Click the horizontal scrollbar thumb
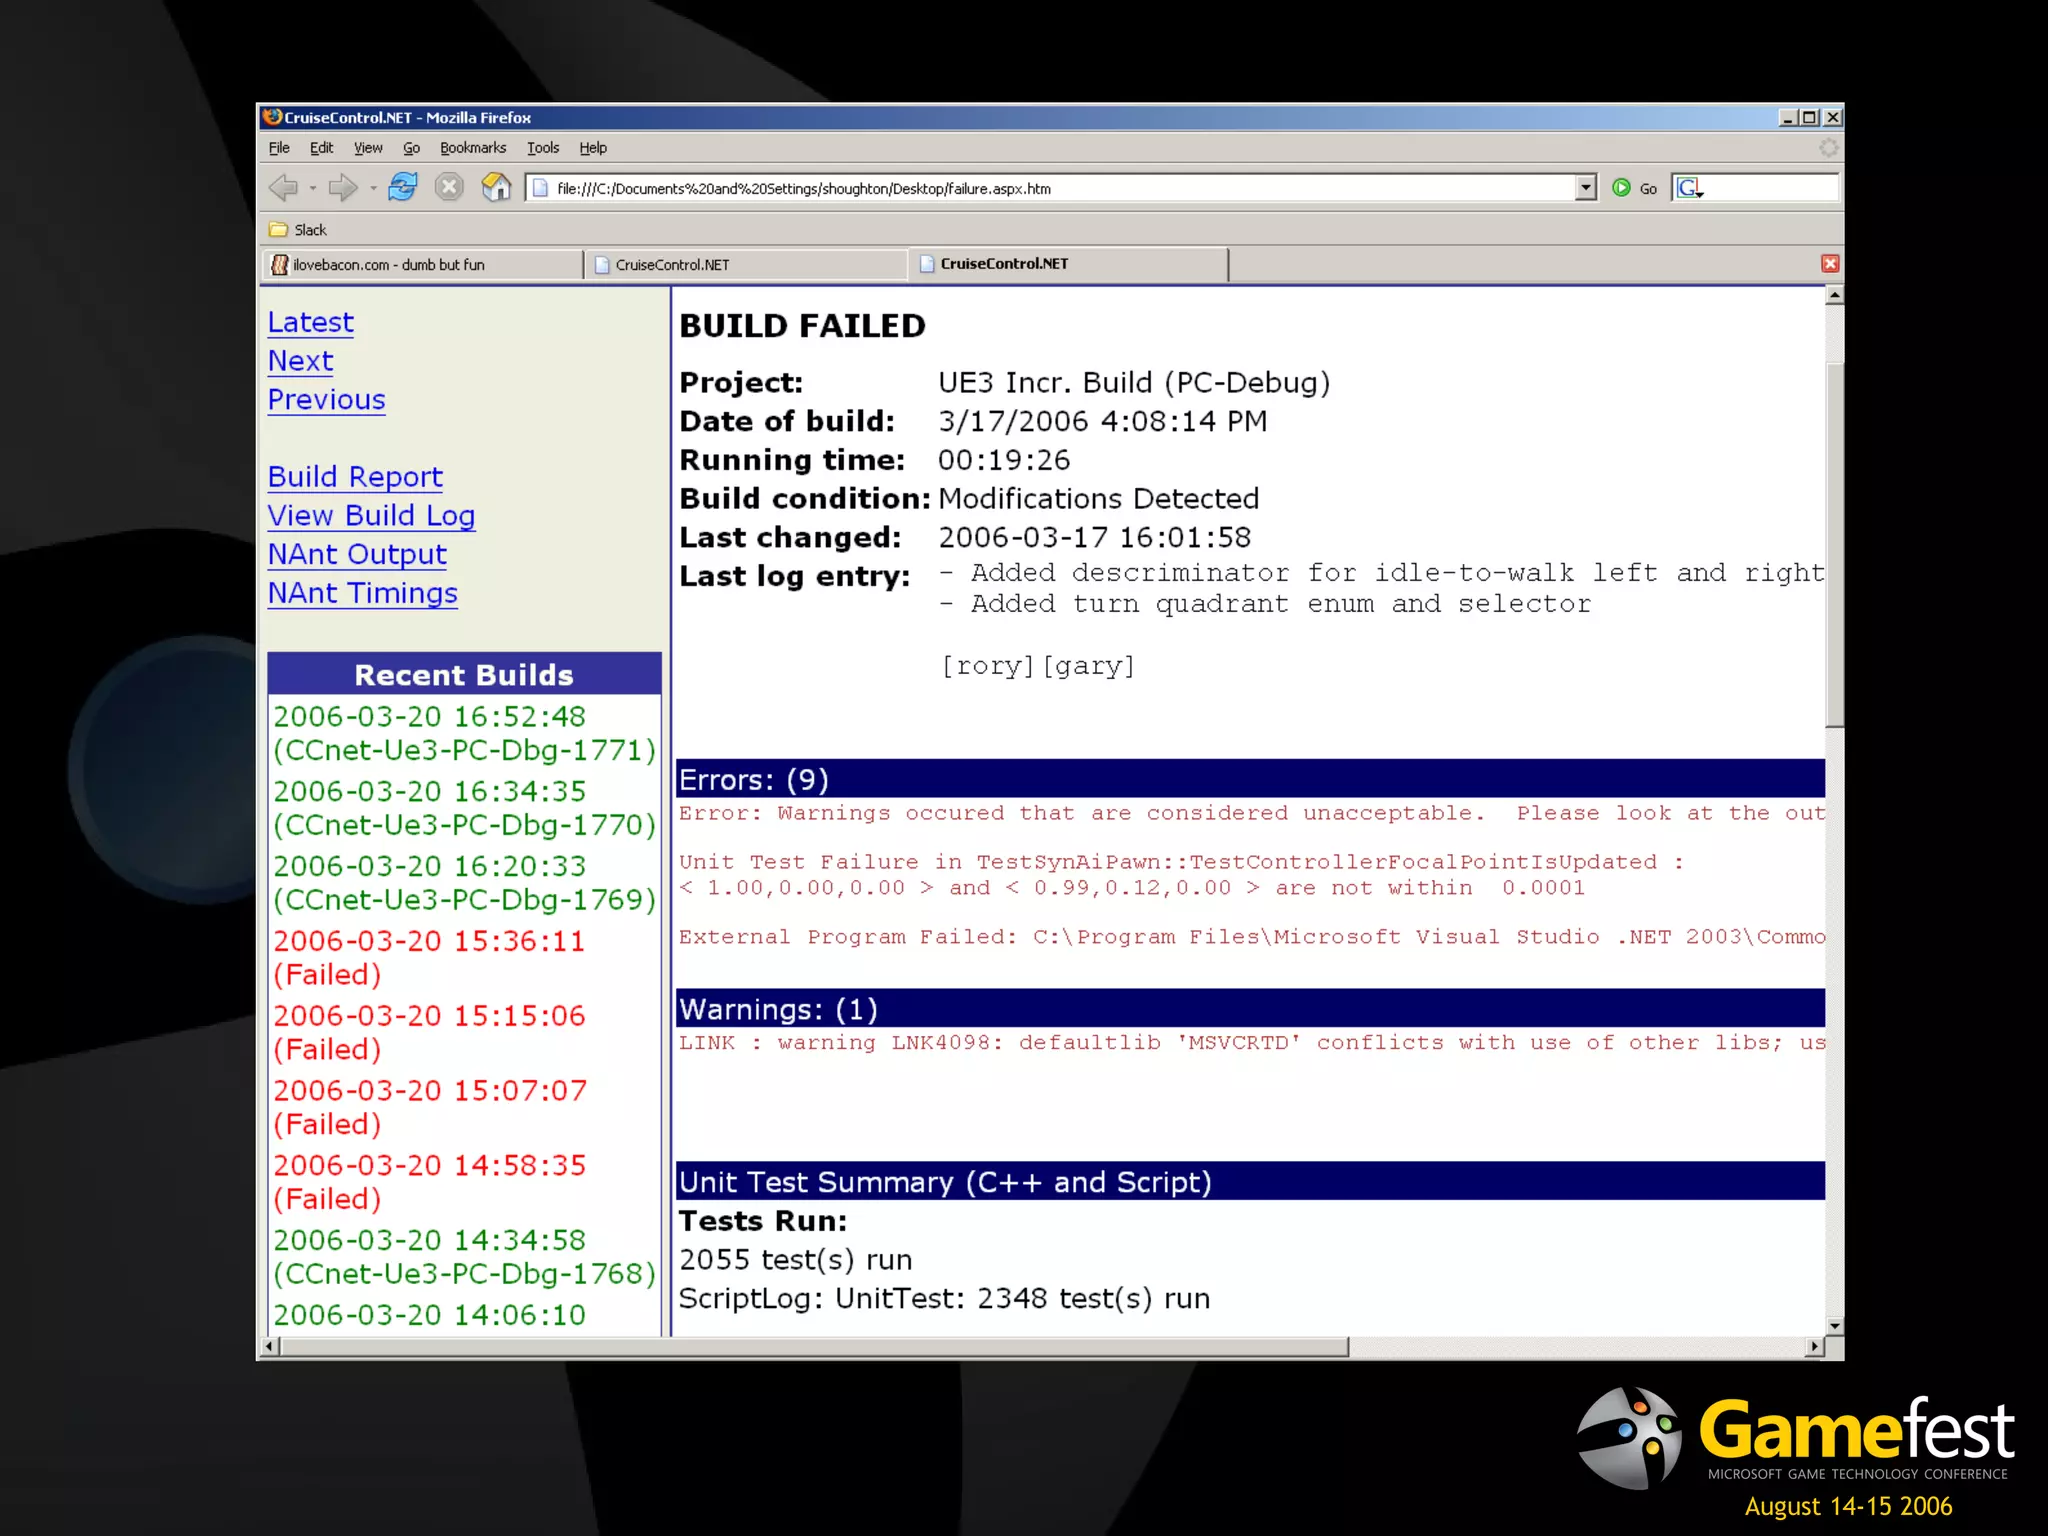The width and height of the screenshot is (2048, 1536). pyautogui.click(x=814, y=1348)
